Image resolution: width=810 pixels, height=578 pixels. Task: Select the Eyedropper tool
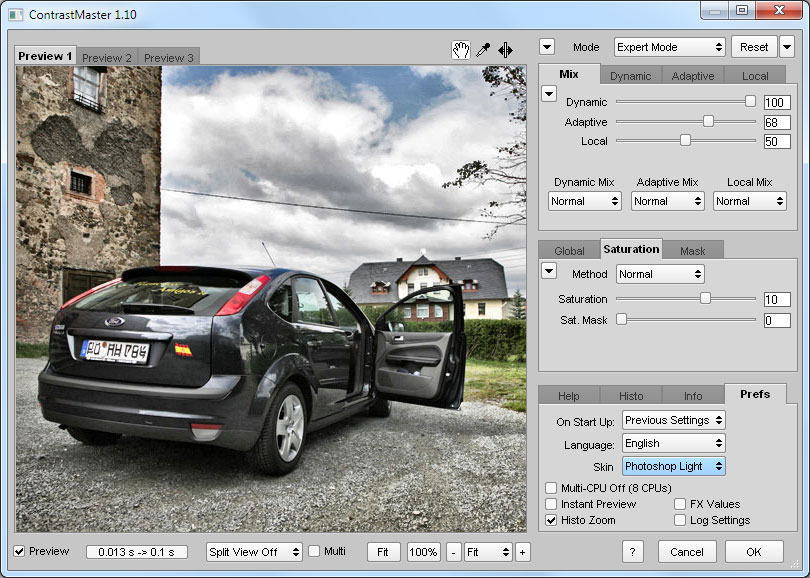(x=484, y=50)
